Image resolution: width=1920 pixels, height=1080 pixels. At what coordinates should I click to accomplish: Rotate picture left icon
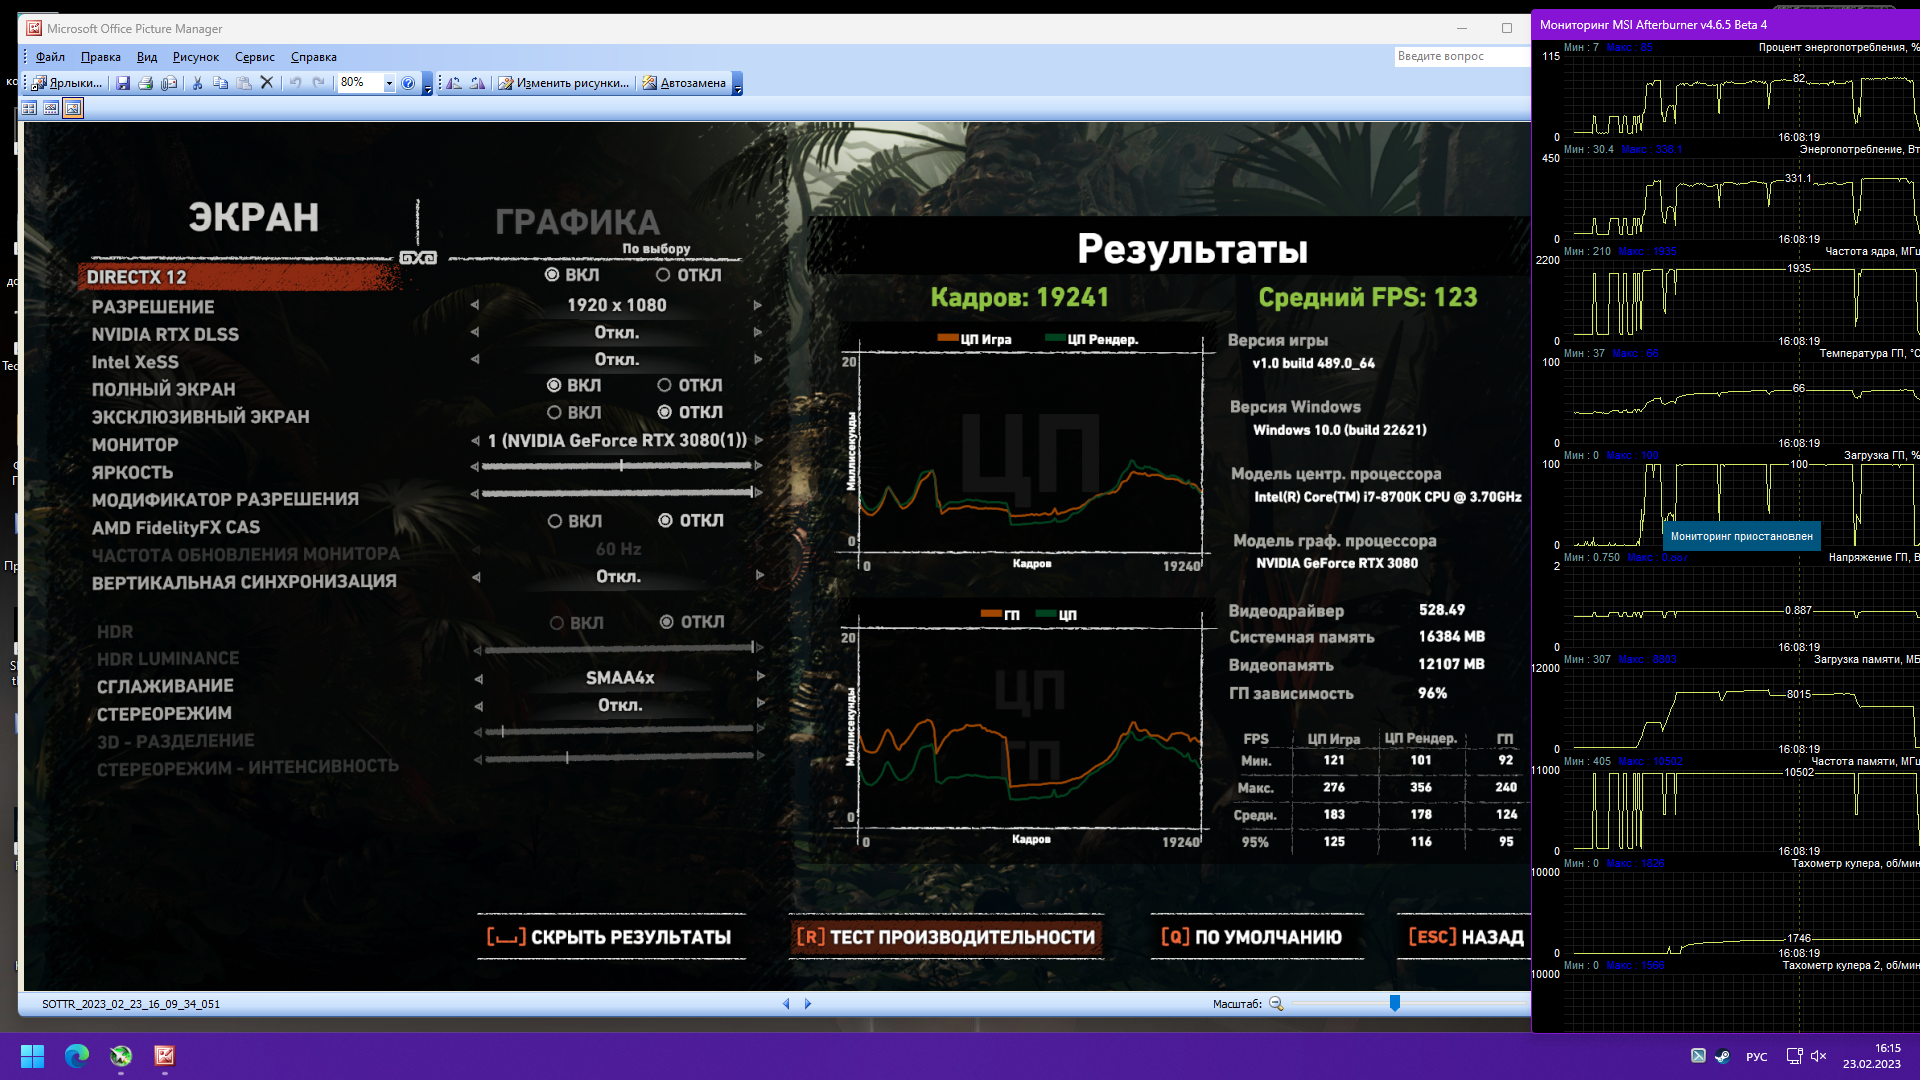point(454,83)
